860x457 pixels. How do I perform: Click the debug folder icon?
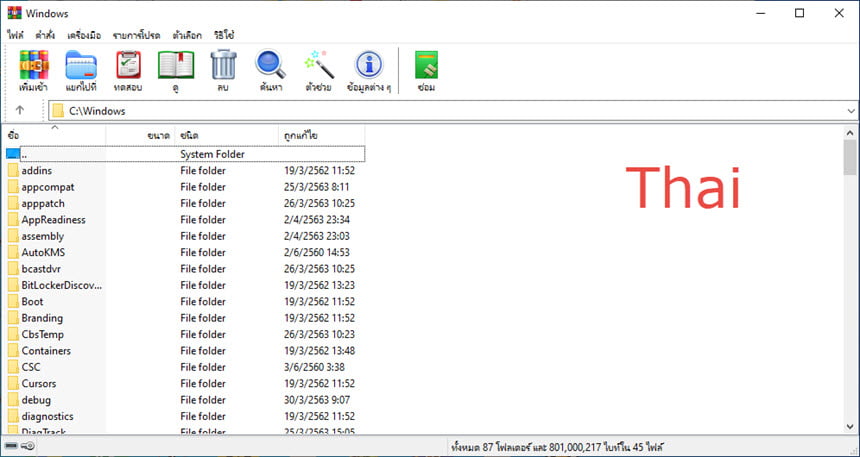(13, 400)
